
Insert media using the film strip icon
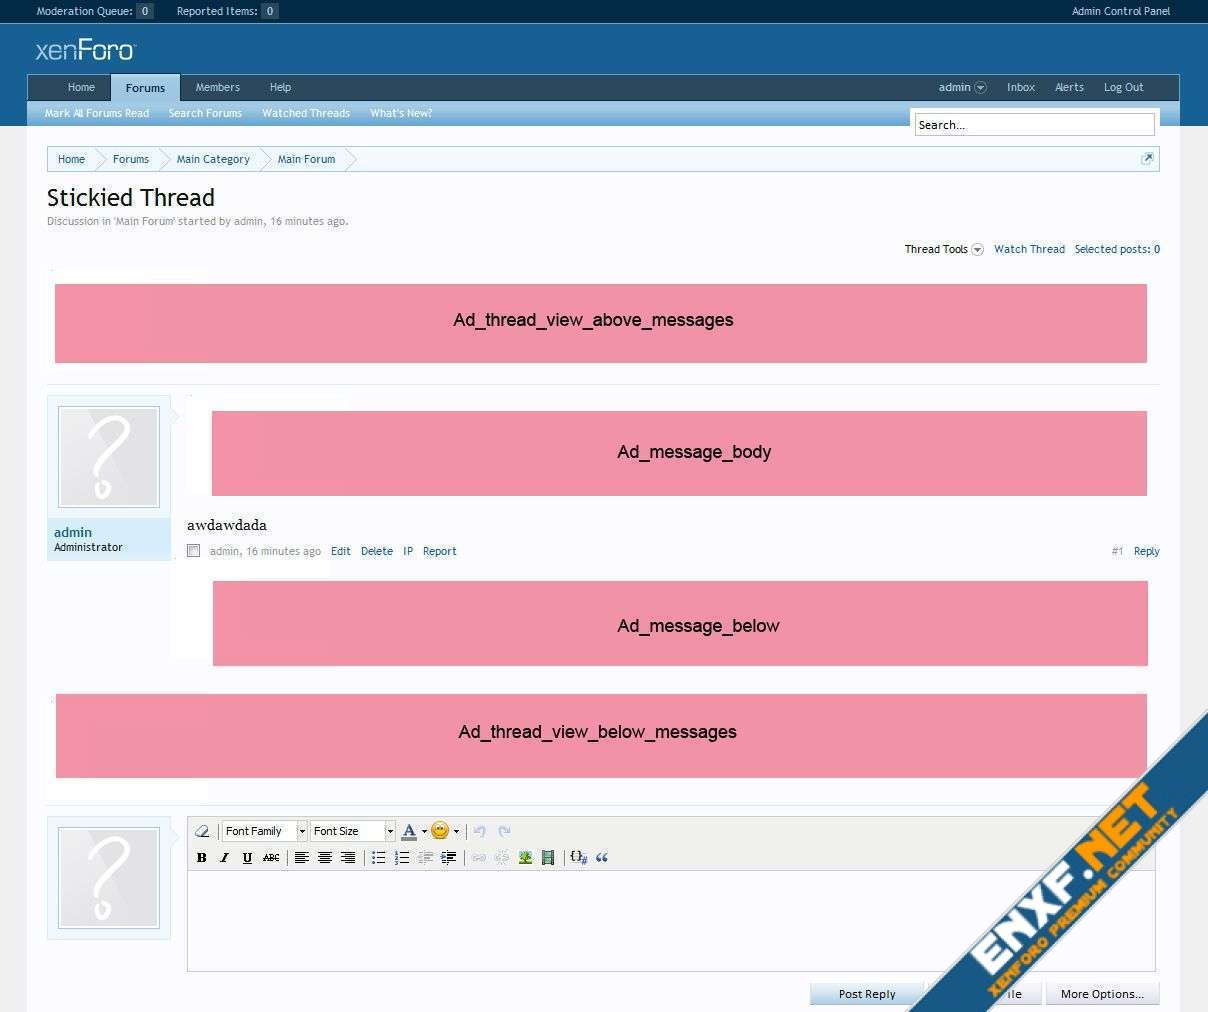click(548, 857)
